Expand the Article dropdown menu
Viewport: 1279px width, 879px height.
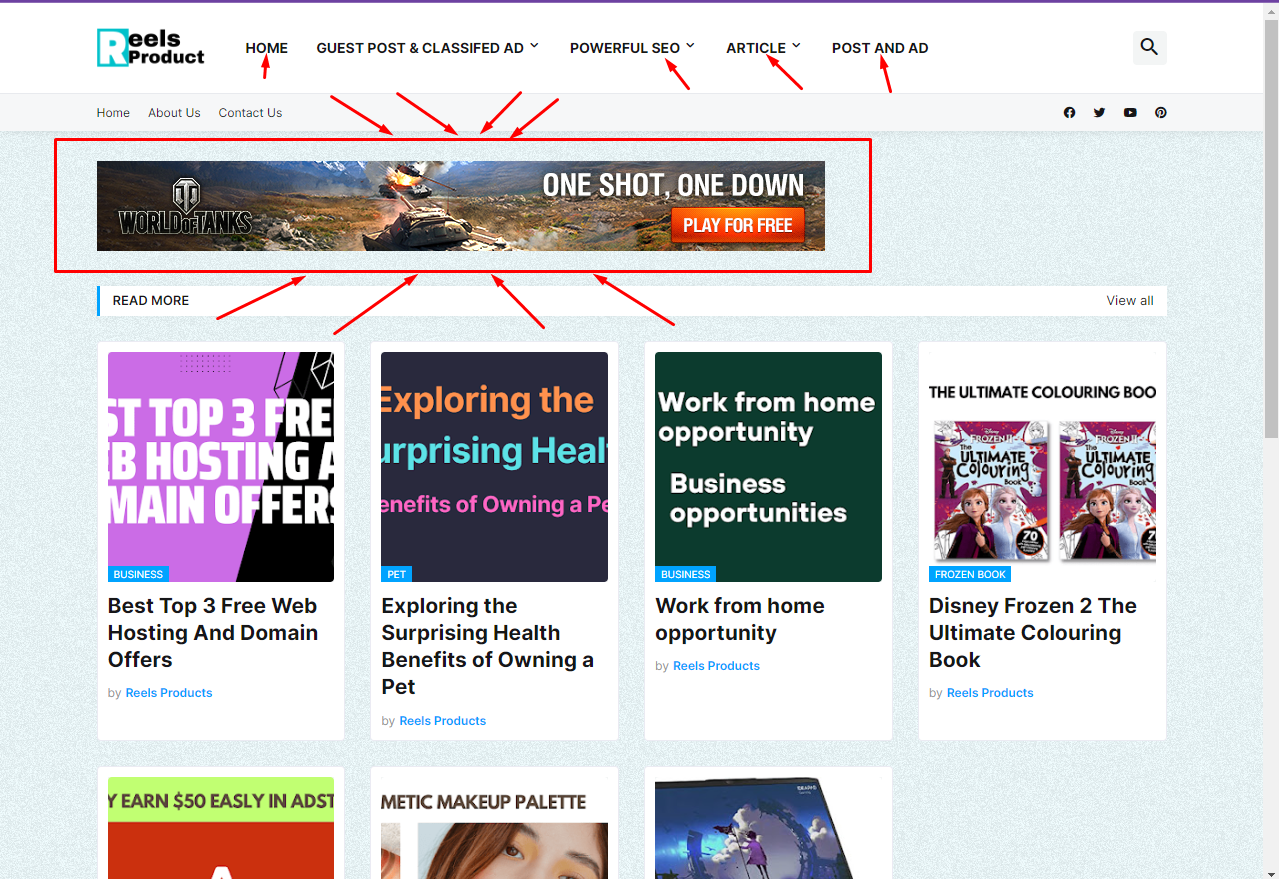pyautogui.click(x=763, y=48)
